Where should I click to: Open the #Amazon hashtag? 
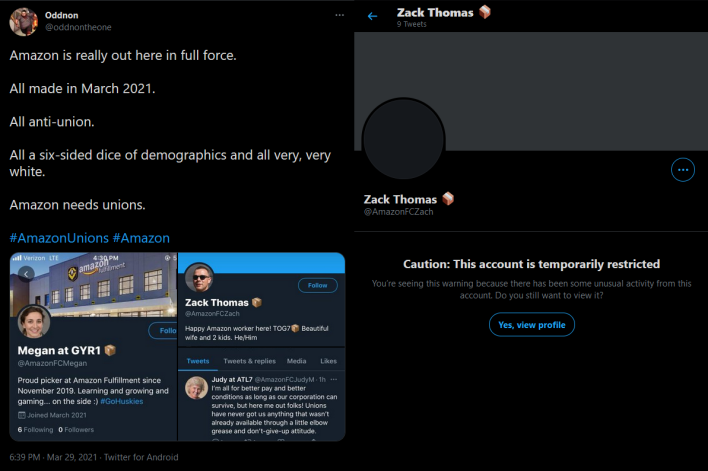tap(141, 238)
